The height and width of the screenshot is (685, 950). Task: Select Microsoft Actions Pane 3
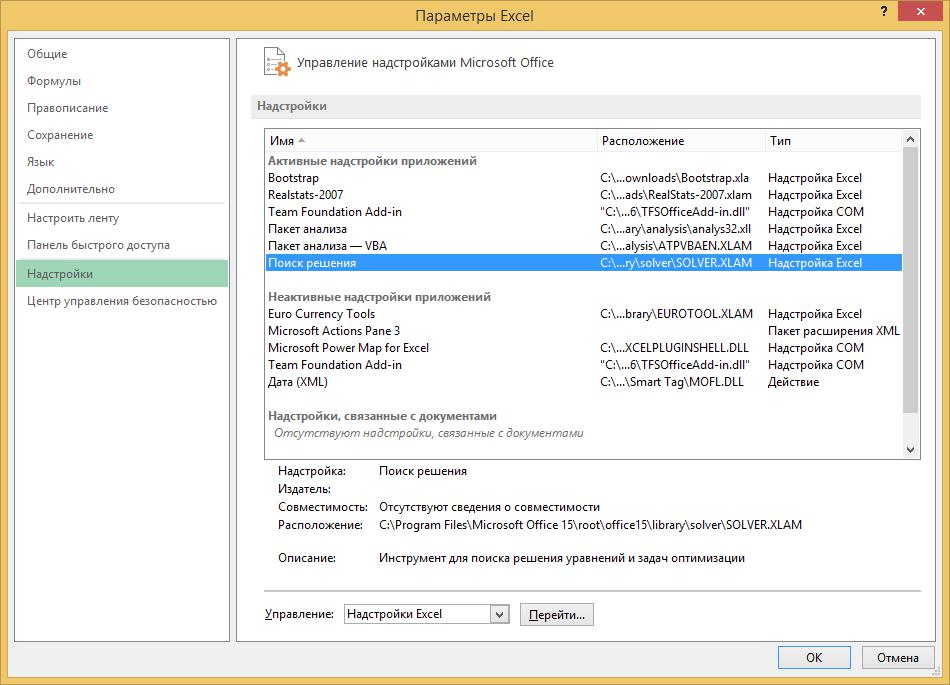(583, 331)
